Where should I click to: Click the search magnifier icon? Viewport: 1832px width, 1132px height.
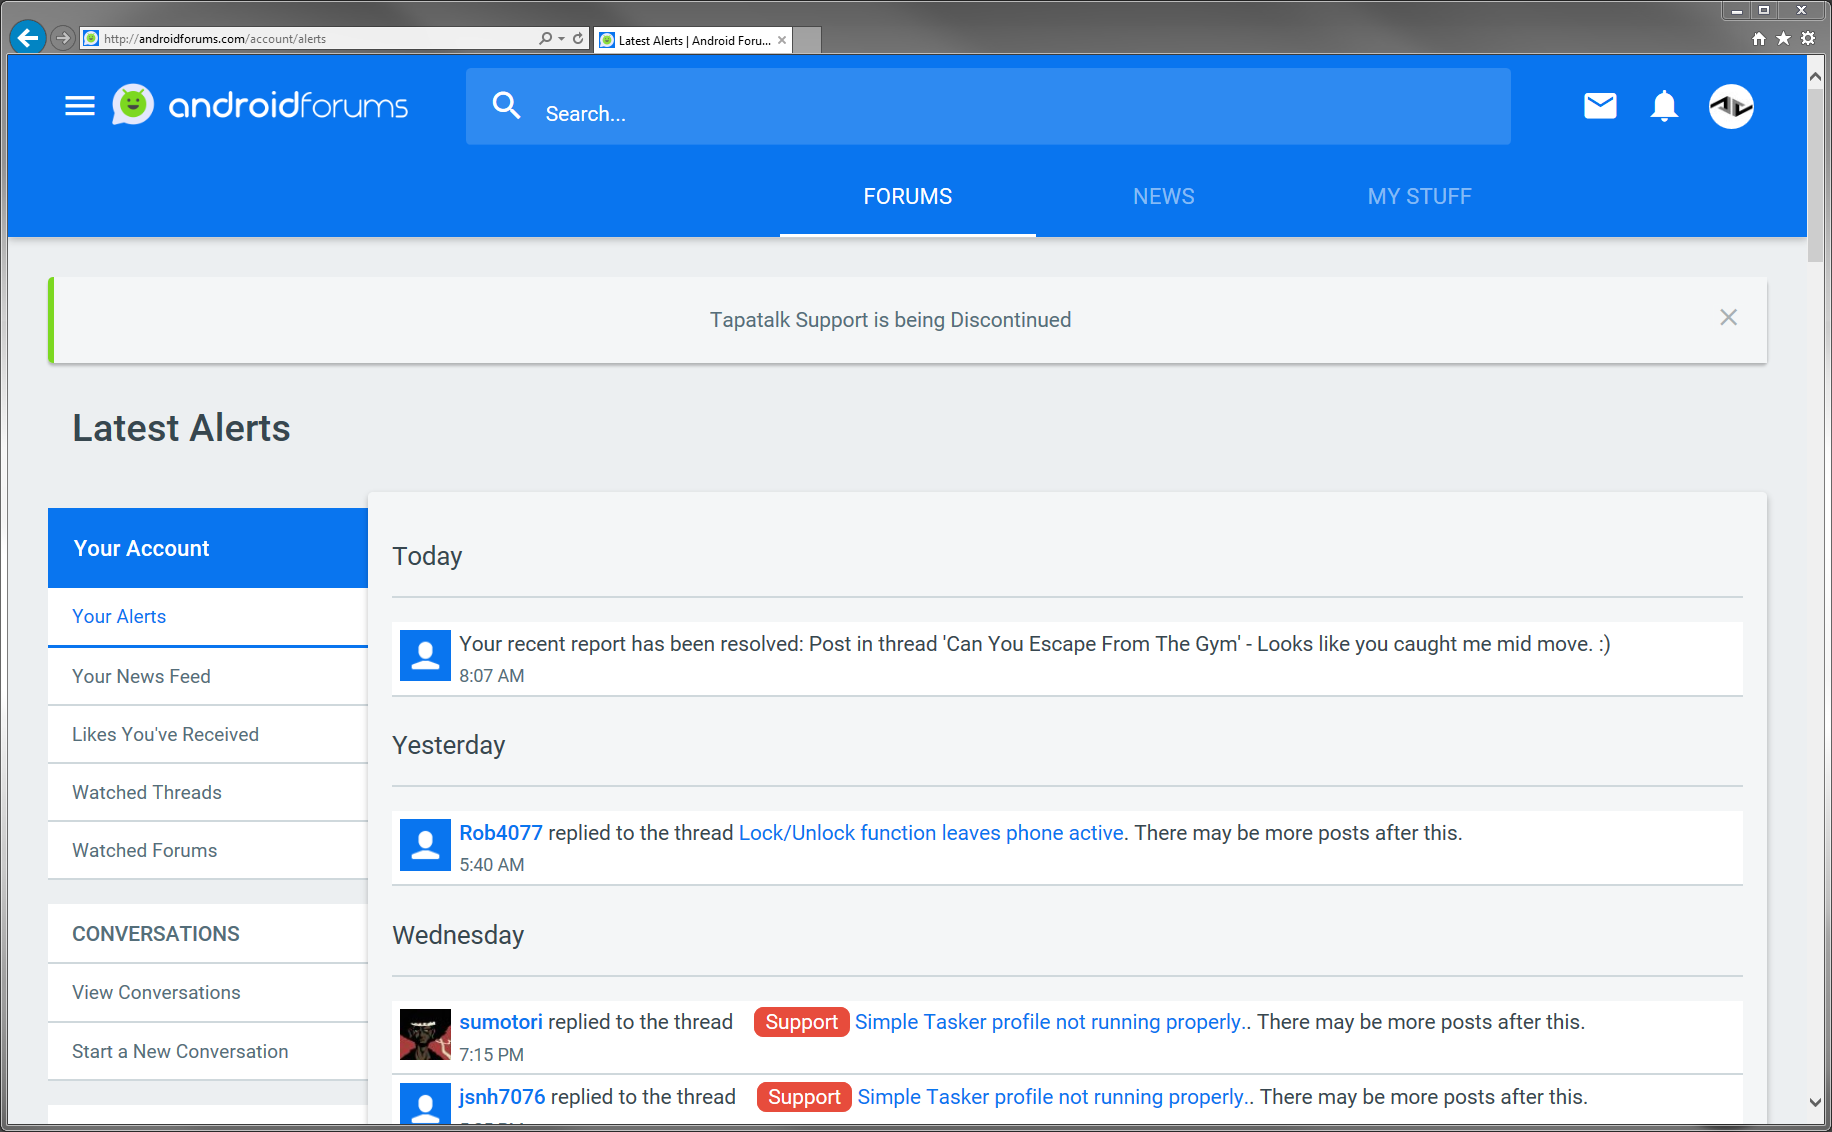[507, 106]
